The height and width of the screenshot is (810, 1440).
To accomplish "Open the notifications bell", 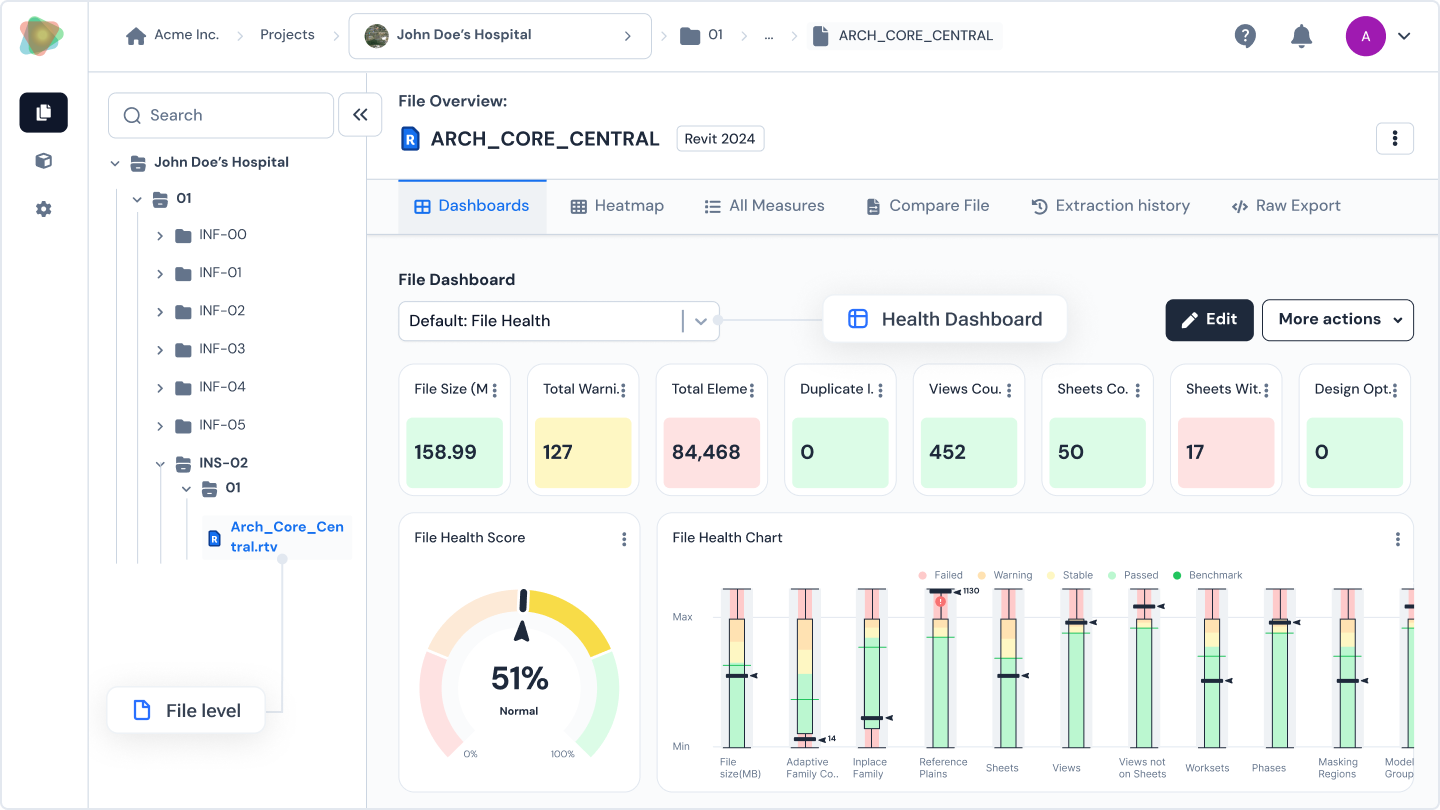I will point(1301,36).
